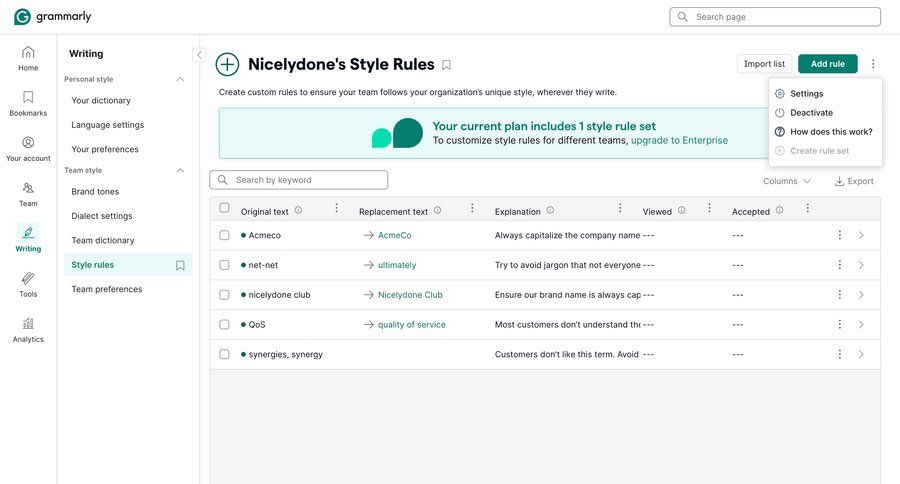Open the Columns dropdown
Screen dimensions: 900x484
(787, 181)
